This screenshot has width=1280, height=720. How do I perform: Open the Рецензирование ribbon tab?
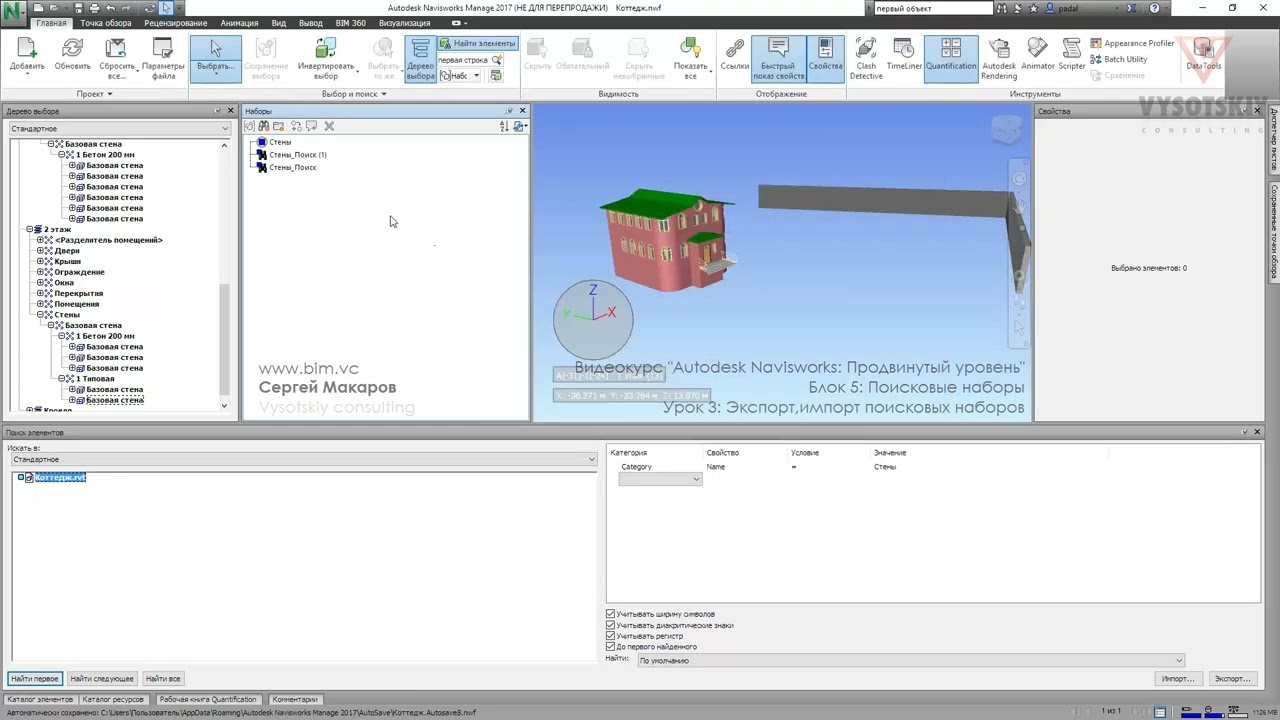point(176,23)
